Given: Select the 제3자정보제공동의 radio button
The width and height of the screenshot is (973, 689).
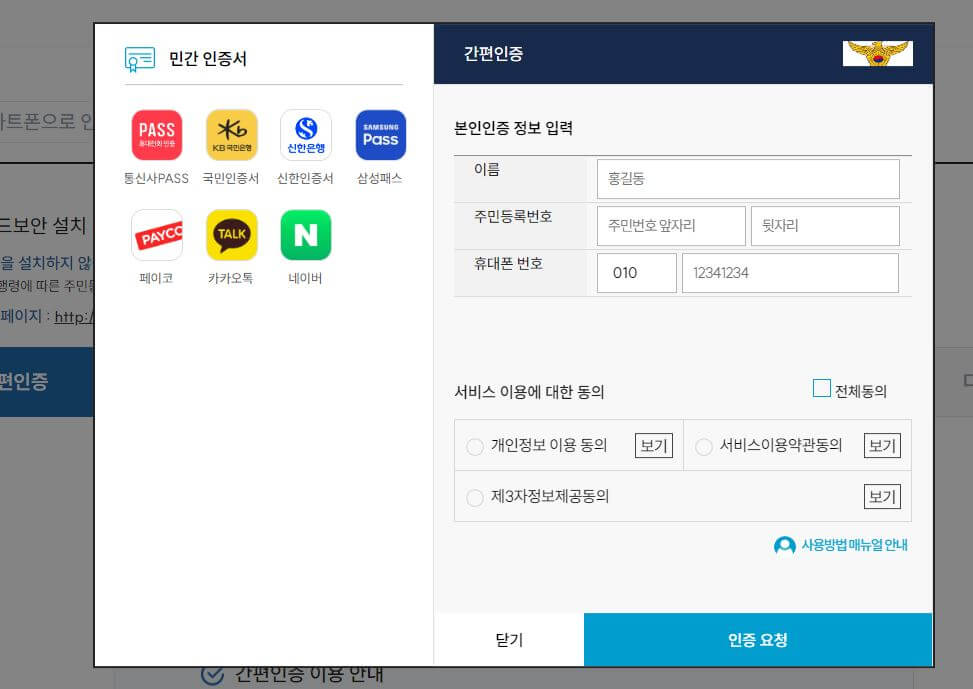Looking at the screenshot, I should (x=475, y=497).
